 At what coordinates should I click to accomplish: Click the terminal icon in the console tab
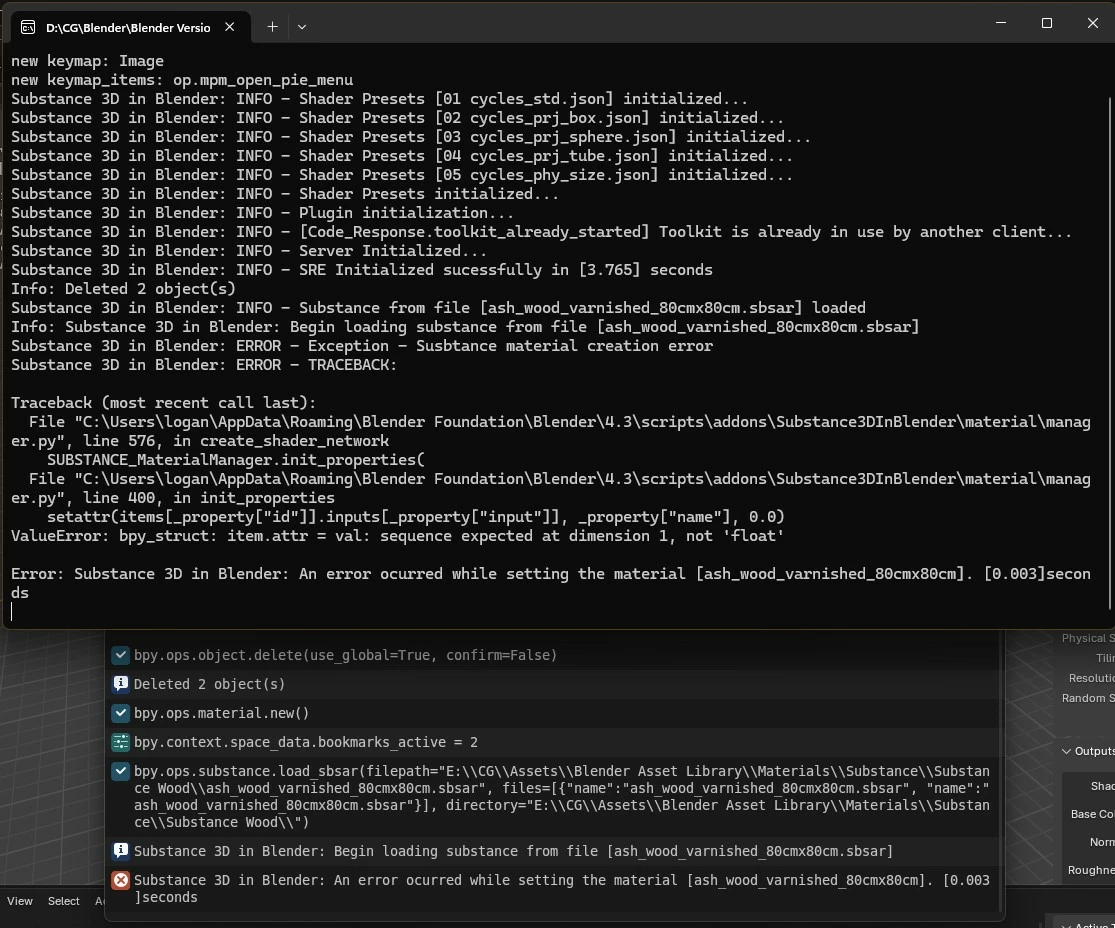coord(28,27)
